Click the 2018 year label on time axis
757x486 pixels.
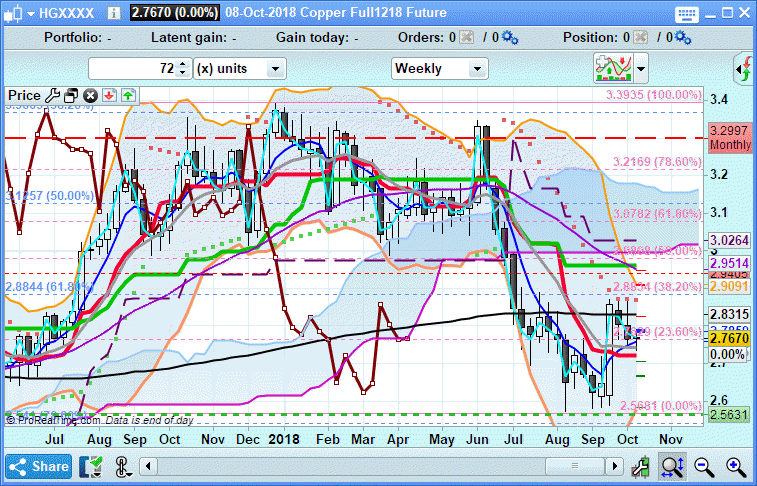click(284, 439)
